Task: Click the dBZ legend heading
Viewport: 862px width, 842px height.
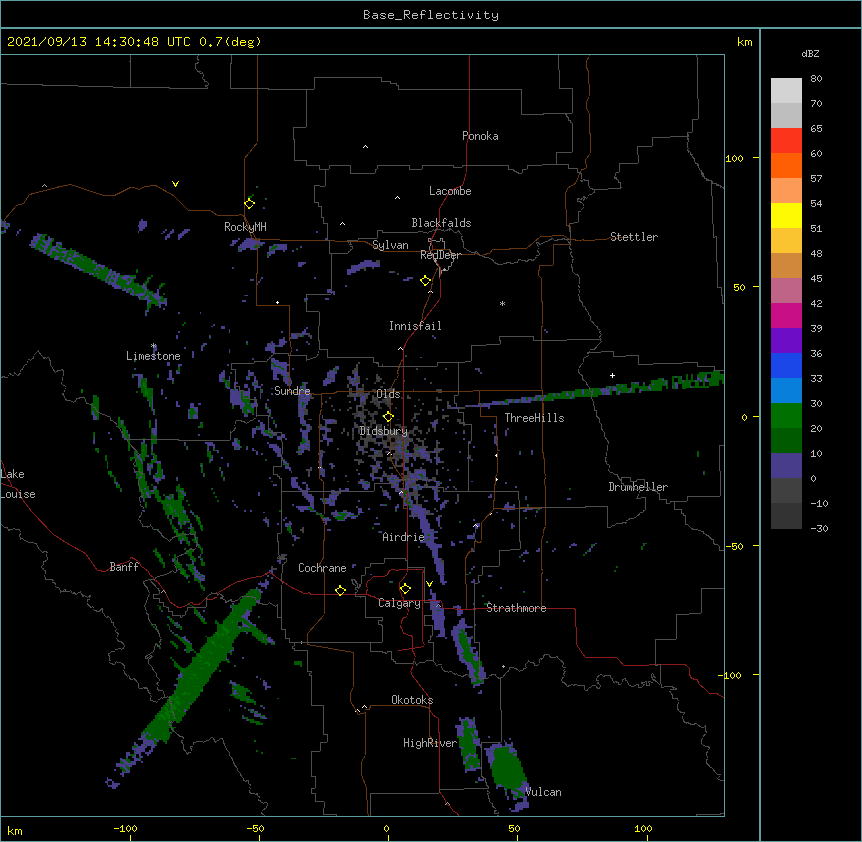Action: pos(810,53)
